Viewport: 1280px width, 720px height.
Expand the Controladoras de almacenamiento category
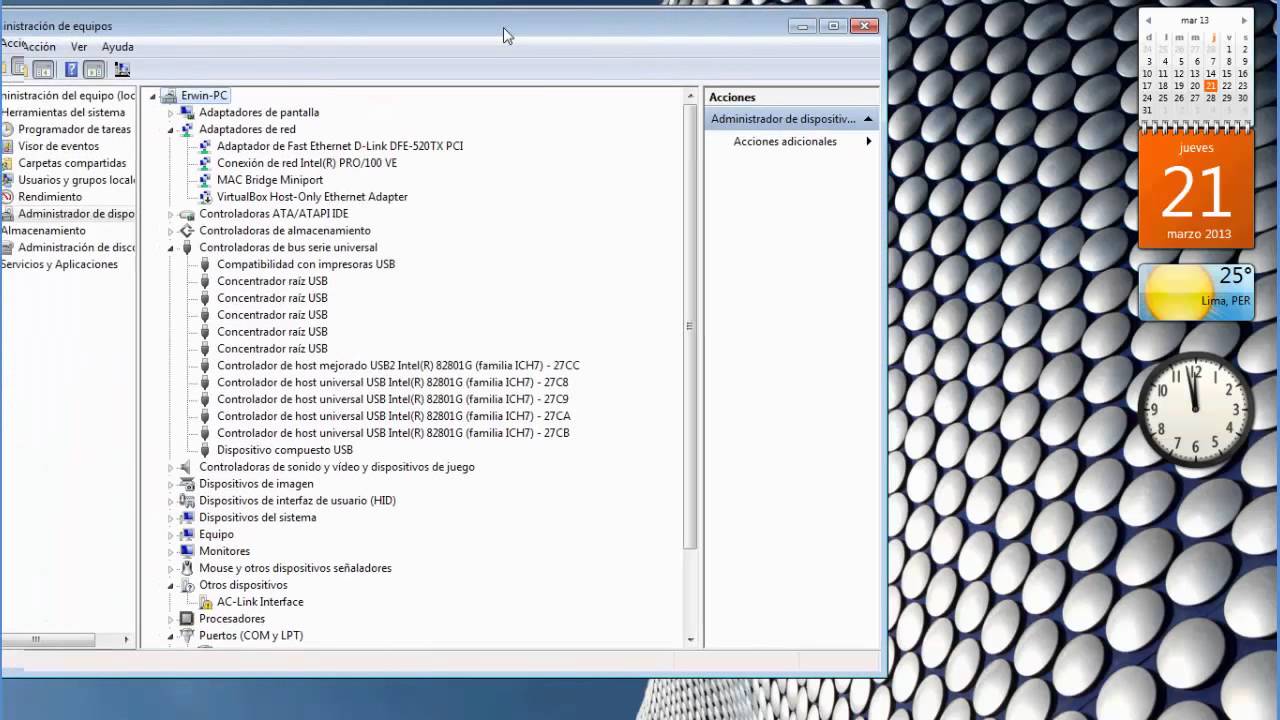(x=171, y=231)
